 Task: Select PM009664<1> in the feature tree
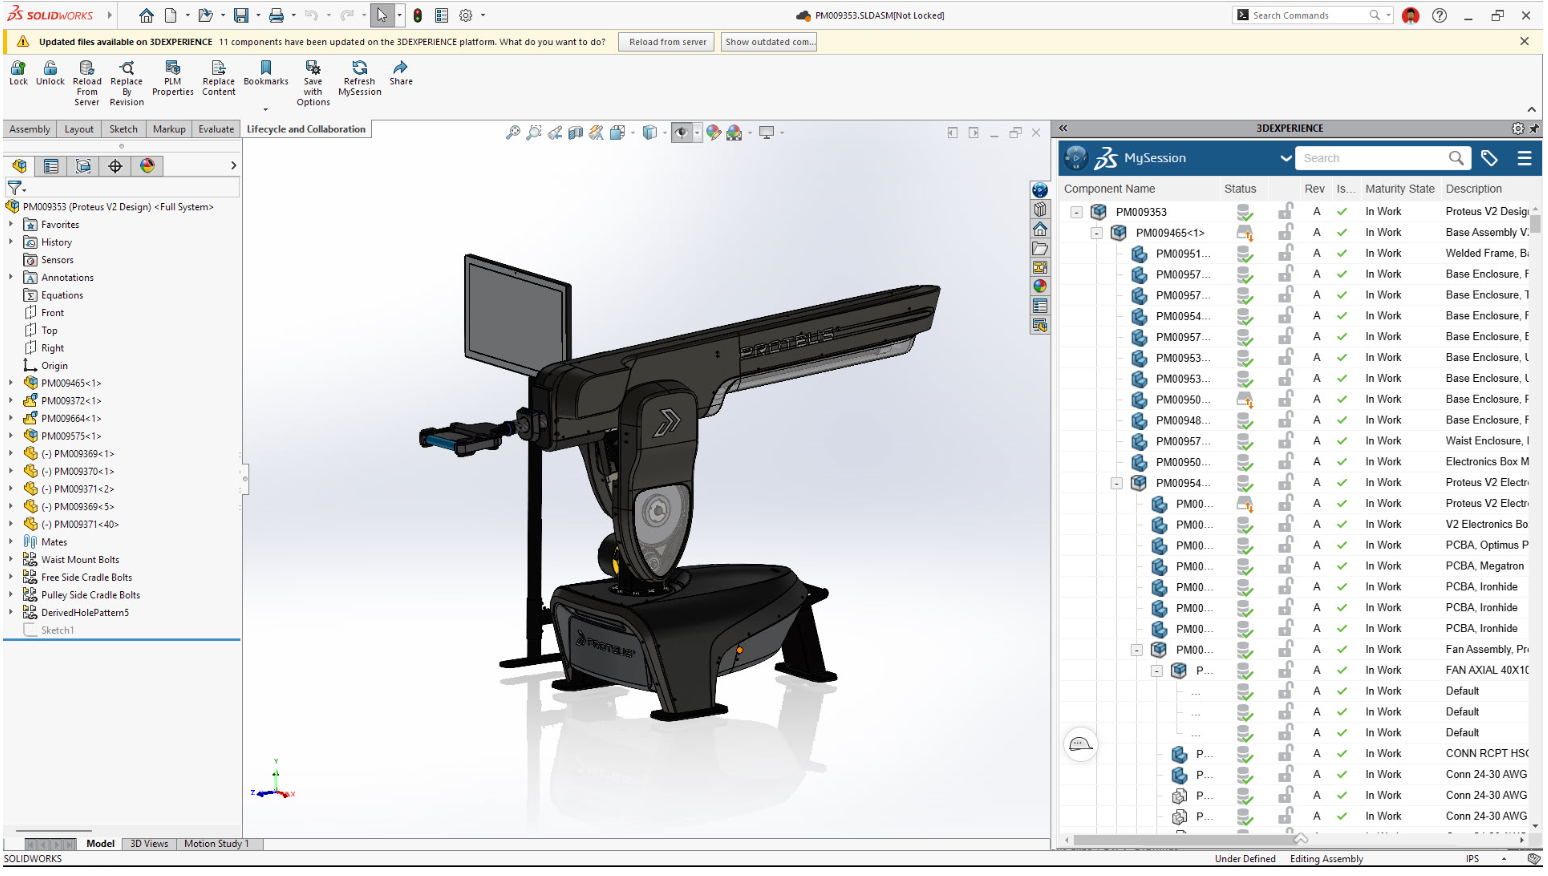71,419
